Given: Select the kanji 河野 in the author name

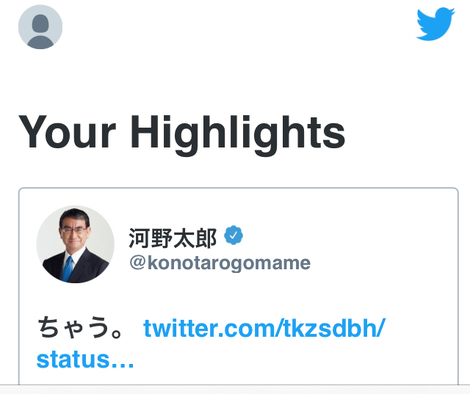Looking at the screenshot, I should click(x=151, y=238).
